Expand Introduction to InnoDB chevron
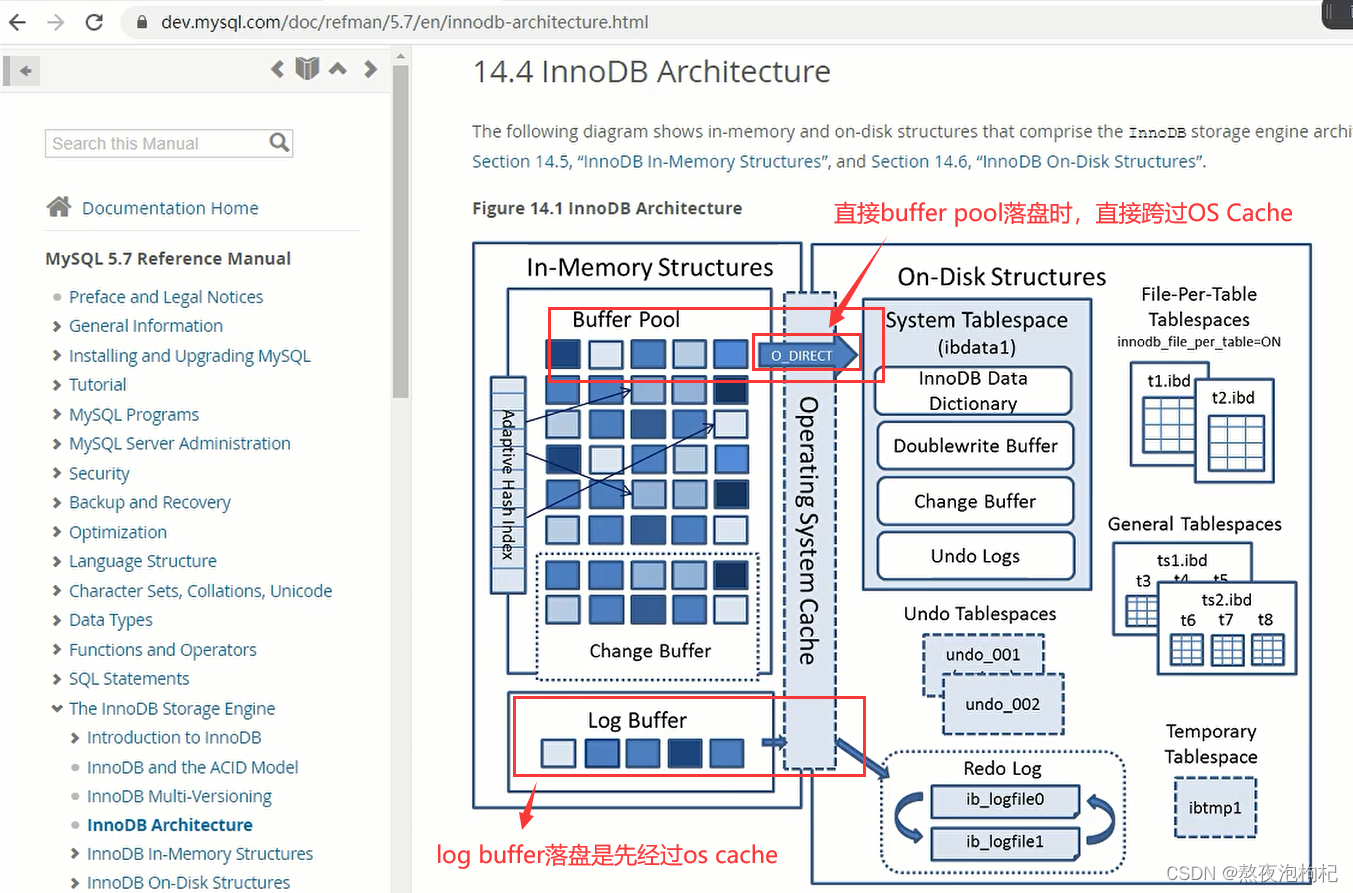Image resolution: width=1353 pixels, height=893 pixels. tap(75, 738)
